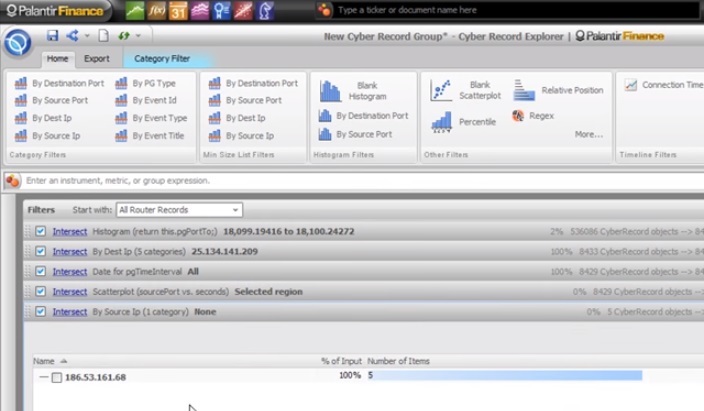Switch to the Export tab

pos(97,58)
